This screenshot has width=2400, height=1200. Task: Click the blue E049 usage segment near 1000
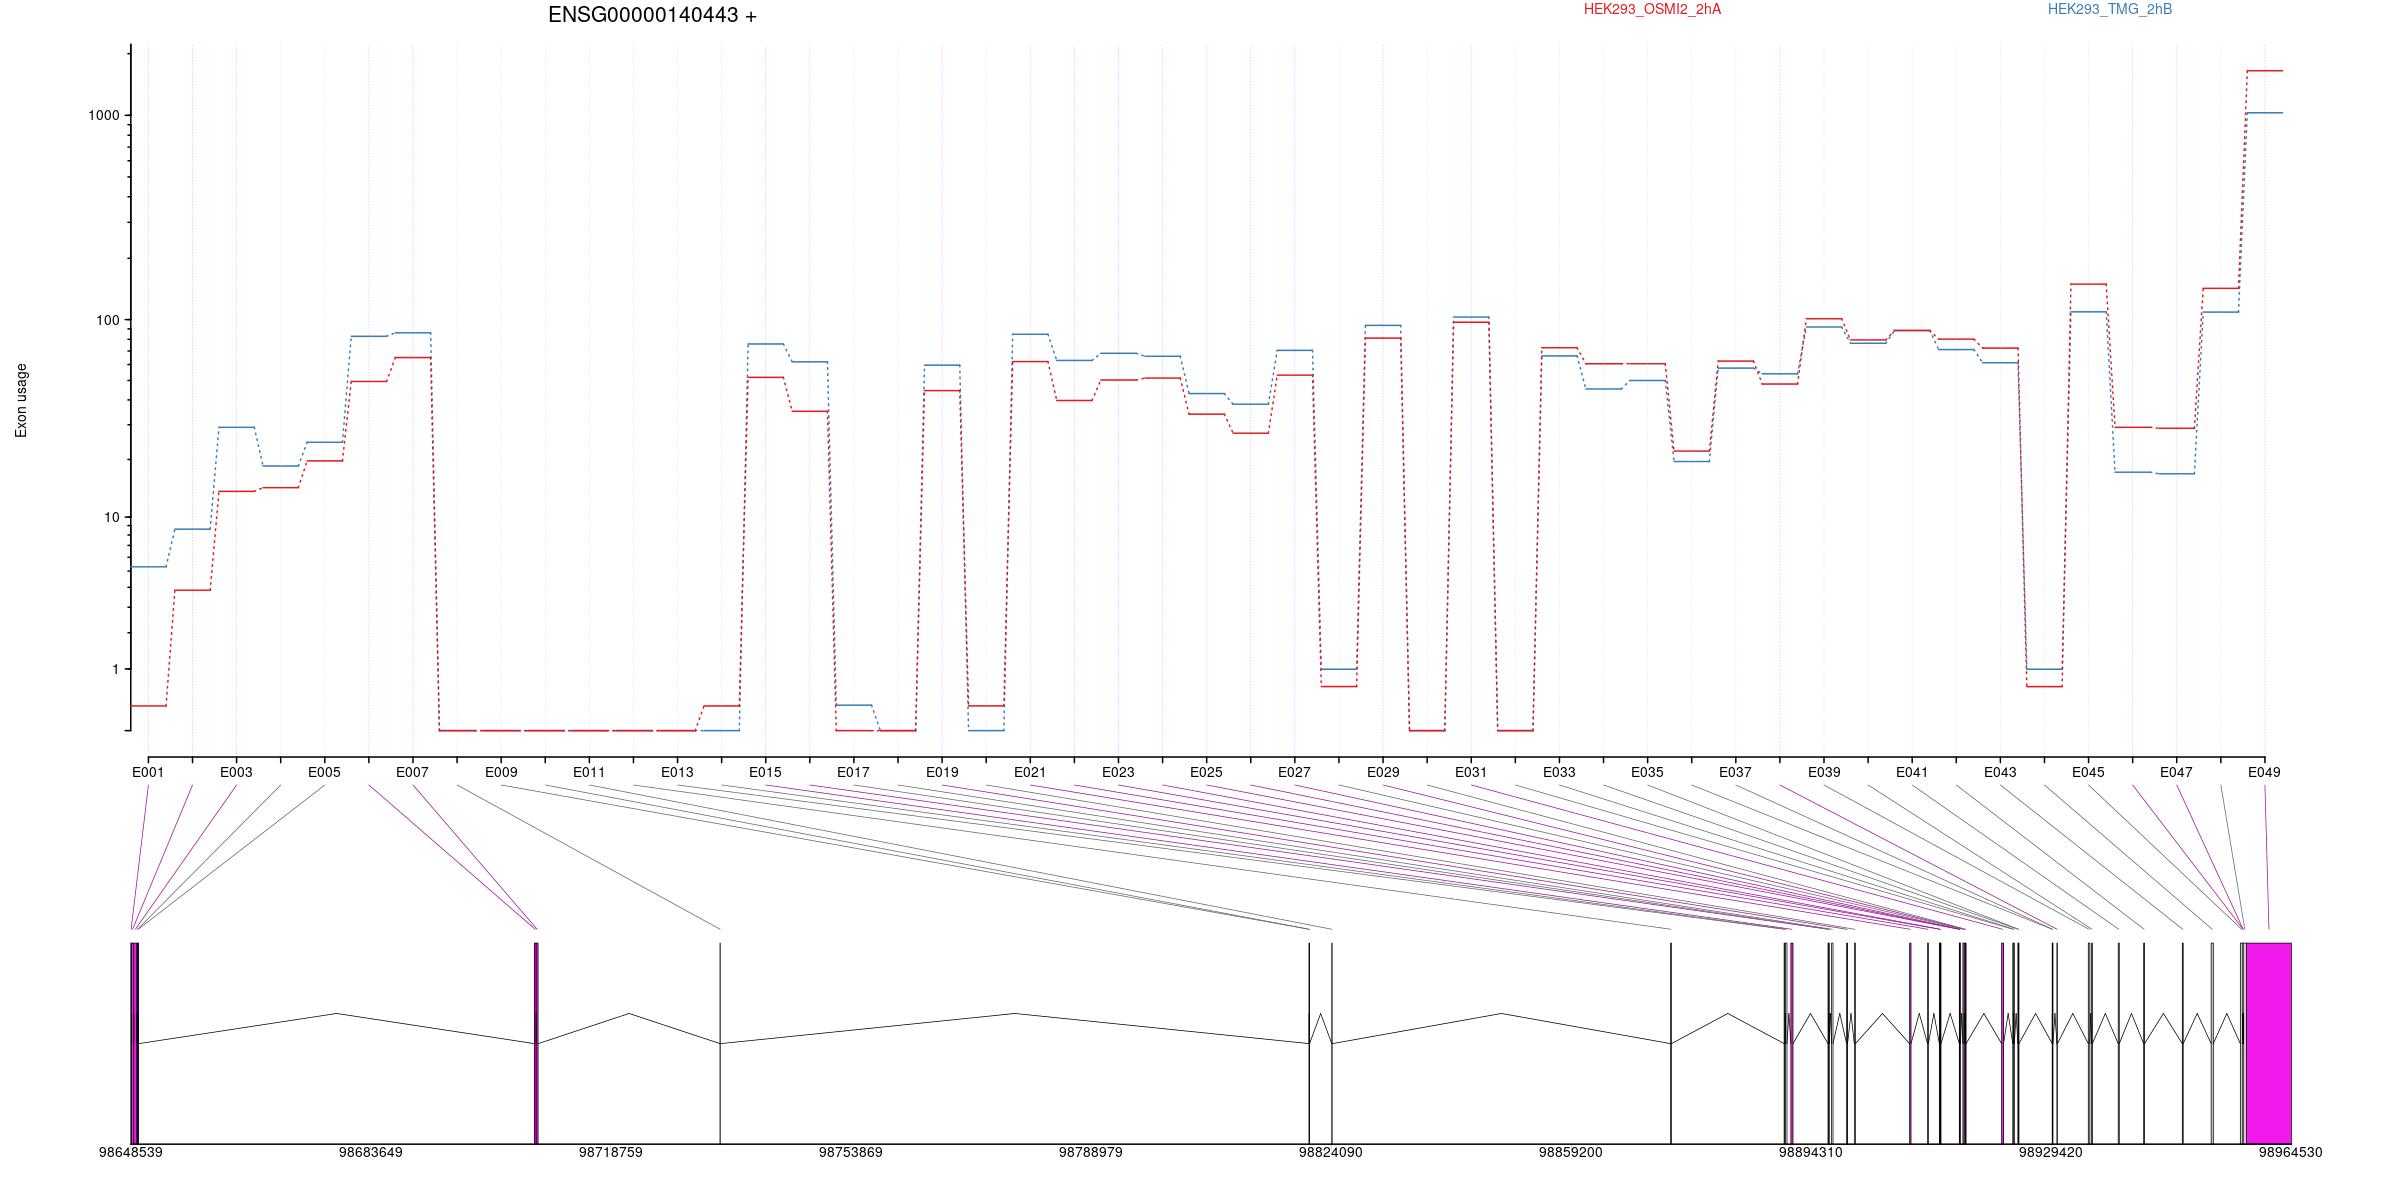[x=2265, y=113]
